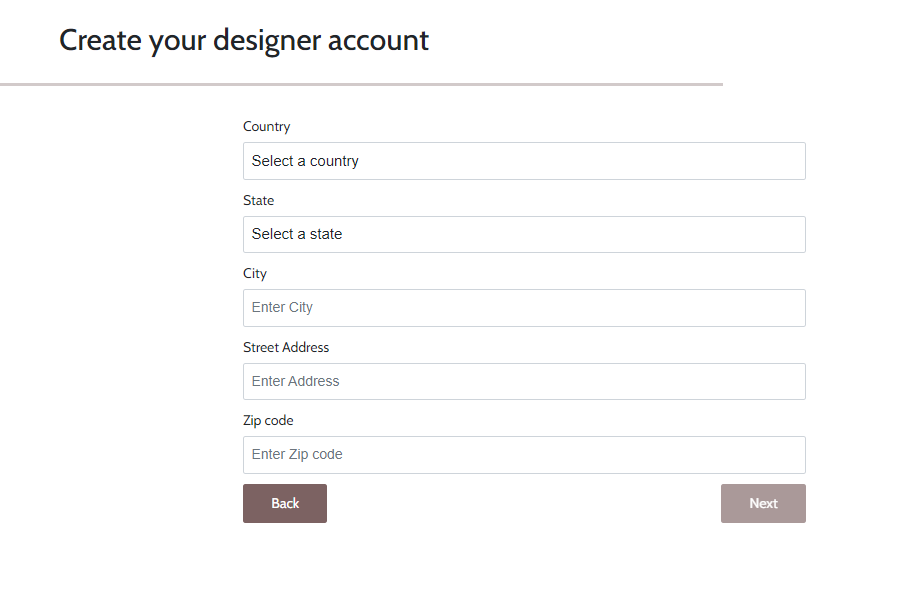Click the 'Create your designer account' heading
This screenshot has height=597, width=897.
pyautogui.click(x=244, y=40)
